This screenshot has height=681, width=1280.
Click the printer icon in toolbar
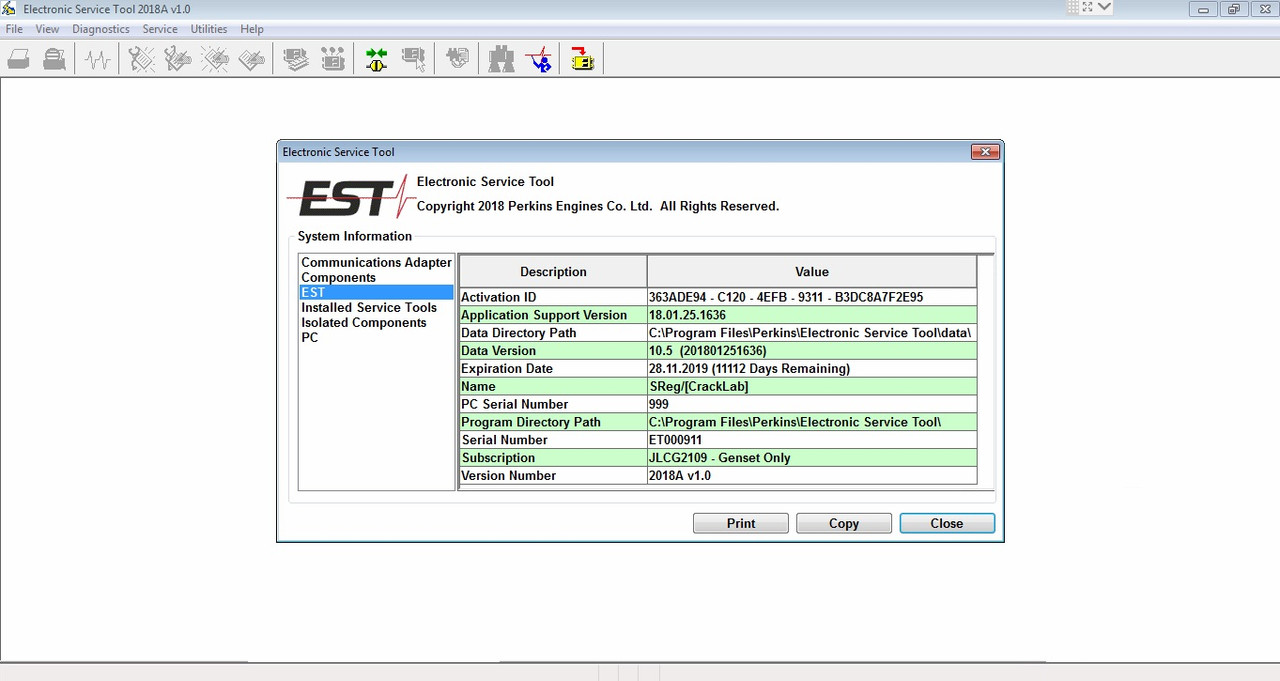click(x=18, y=60)
